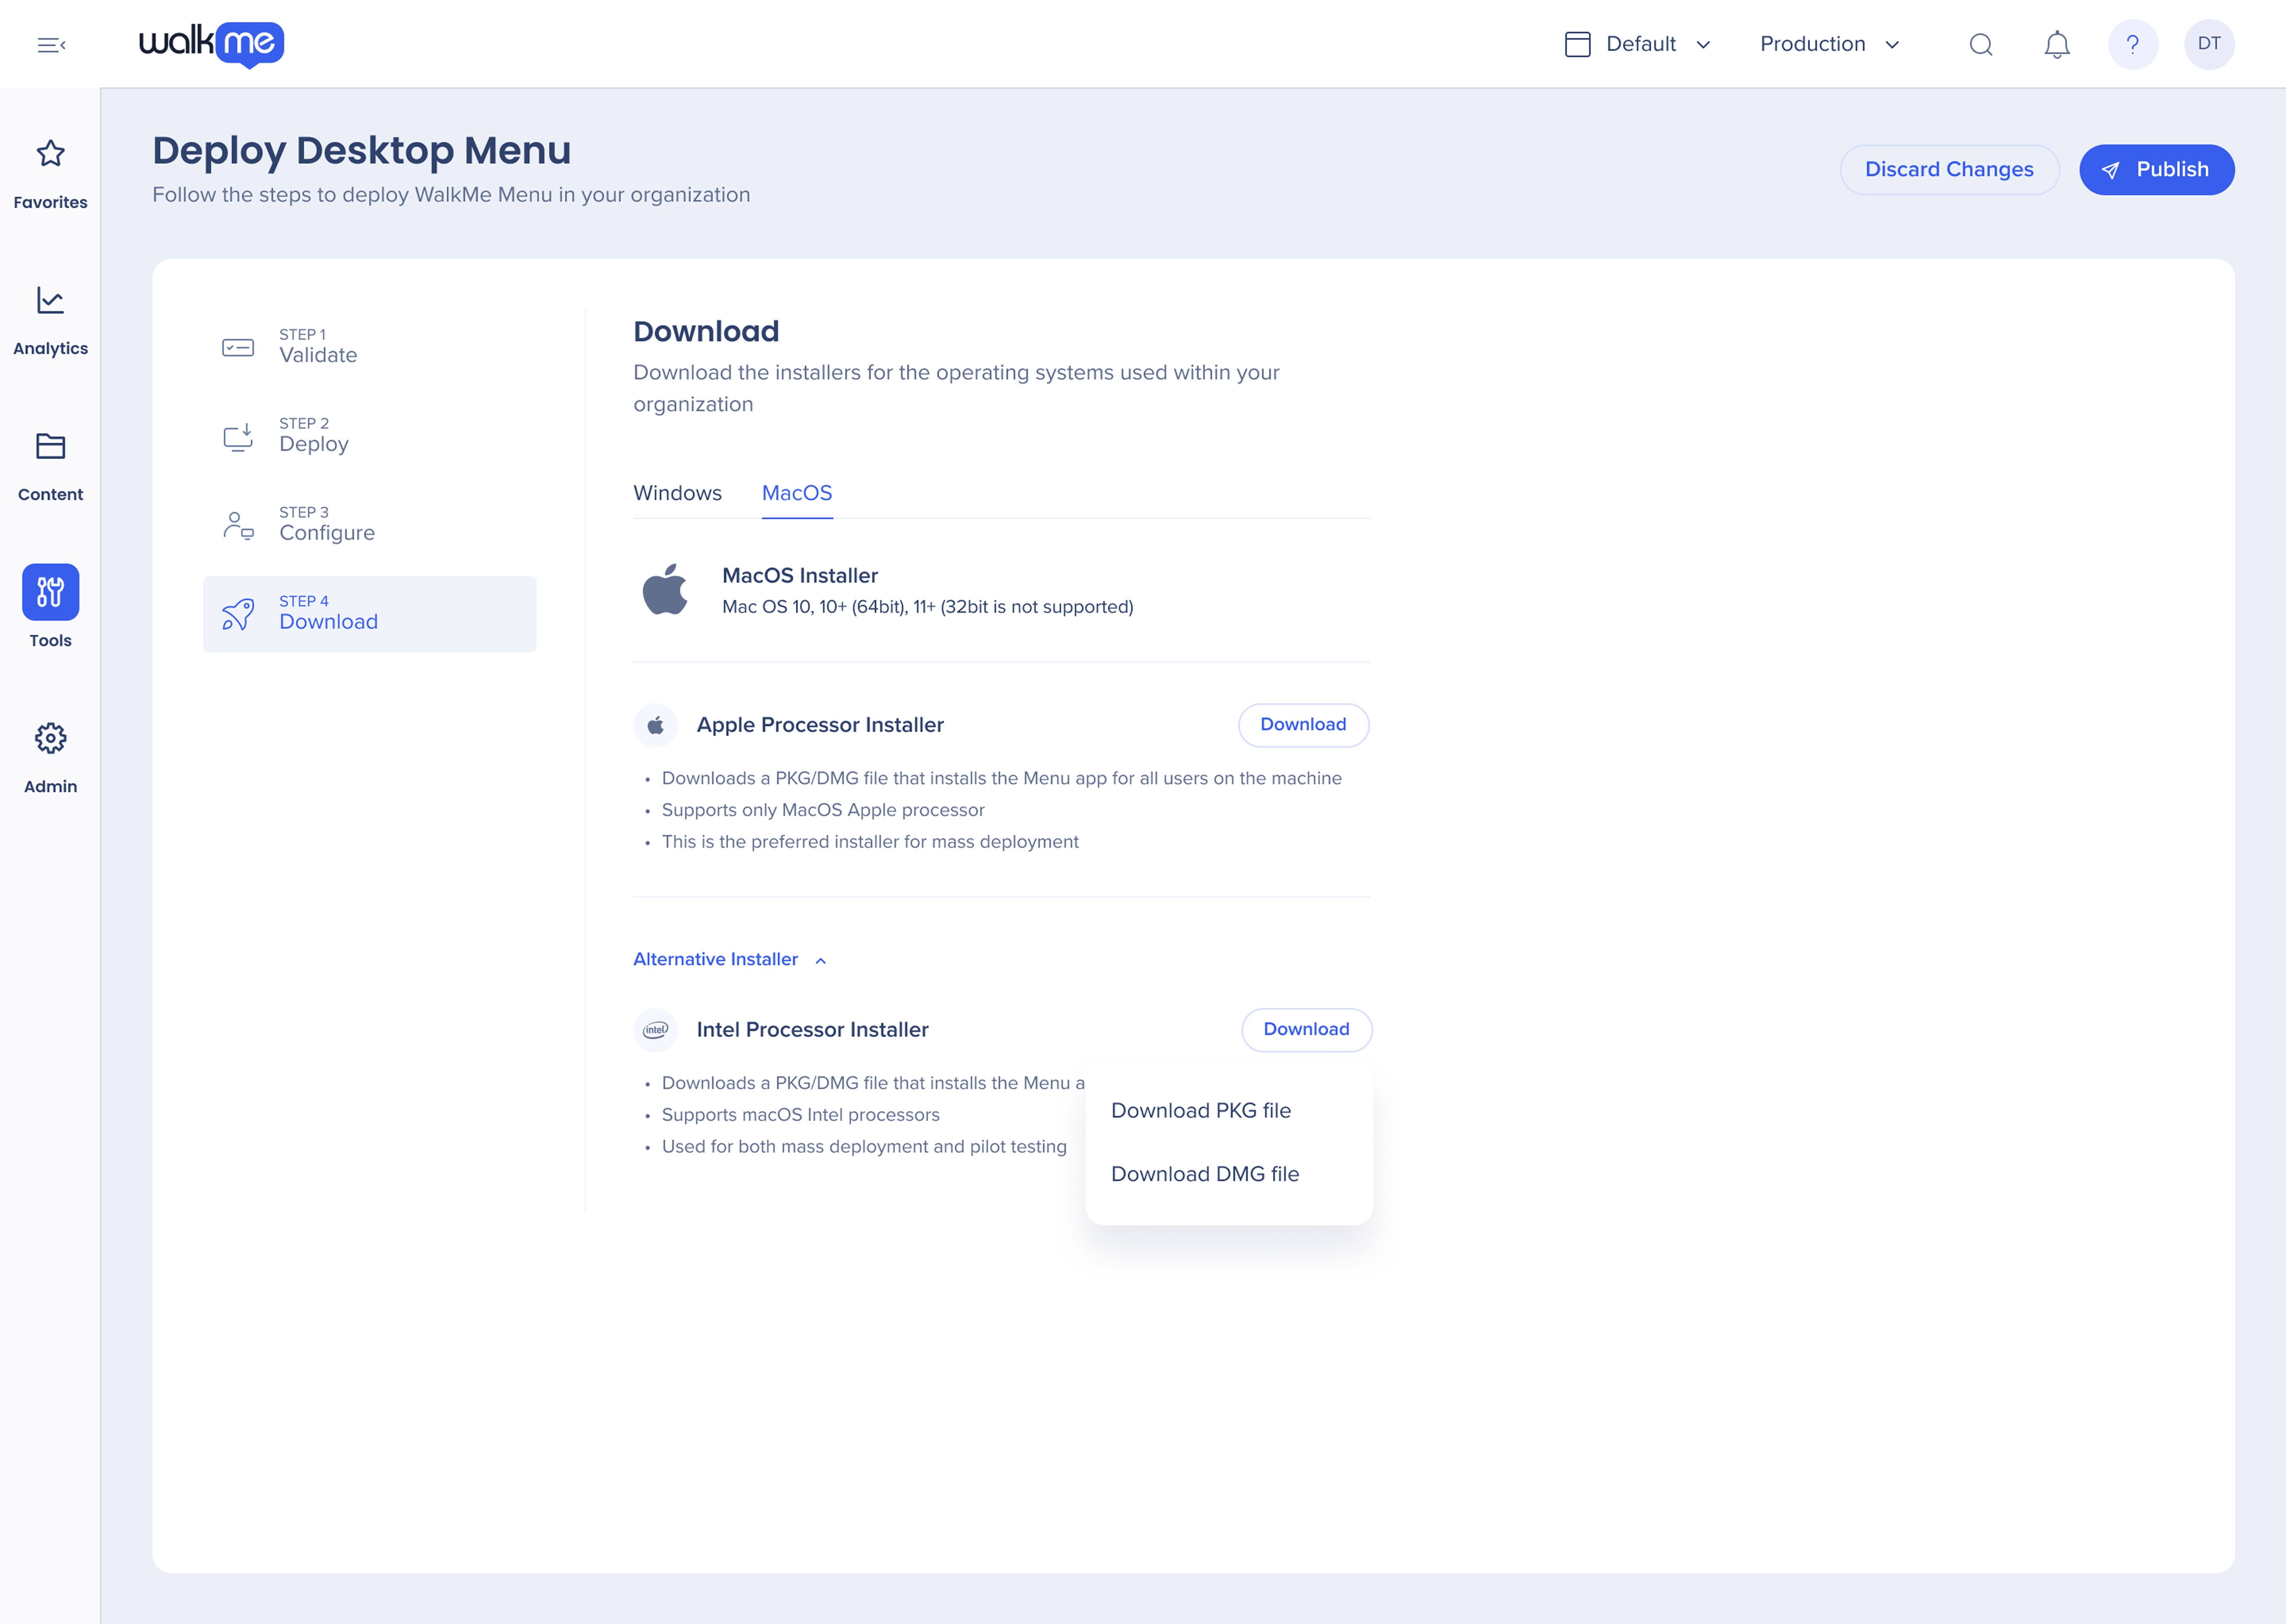Click the Apple Processor Installer icon
Image resolution: width=2286 pixels, height=1624 pixels.
tap(656, 725)
